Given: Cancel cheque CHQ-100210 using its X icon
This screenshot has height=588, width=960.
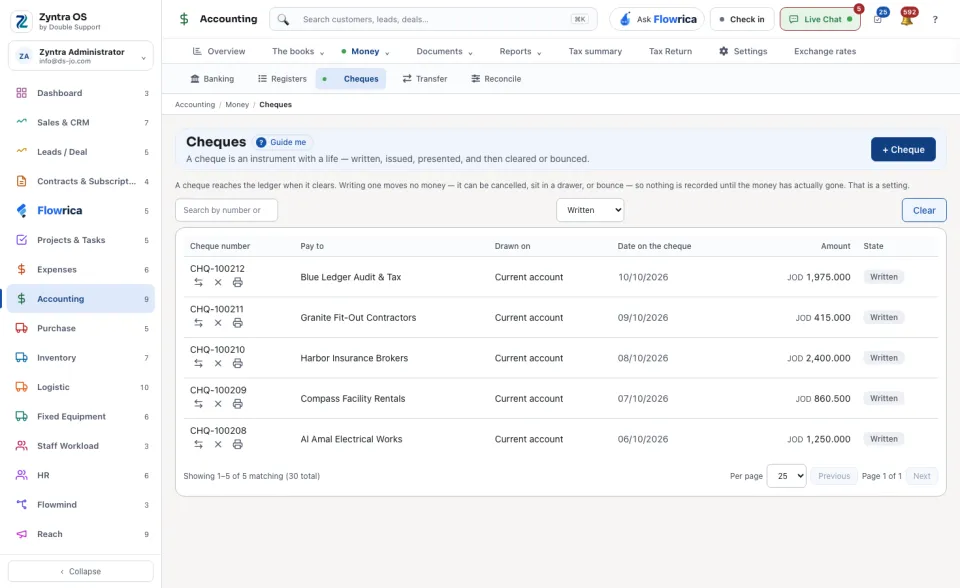Looking at the screenshot, I should 218,363.
